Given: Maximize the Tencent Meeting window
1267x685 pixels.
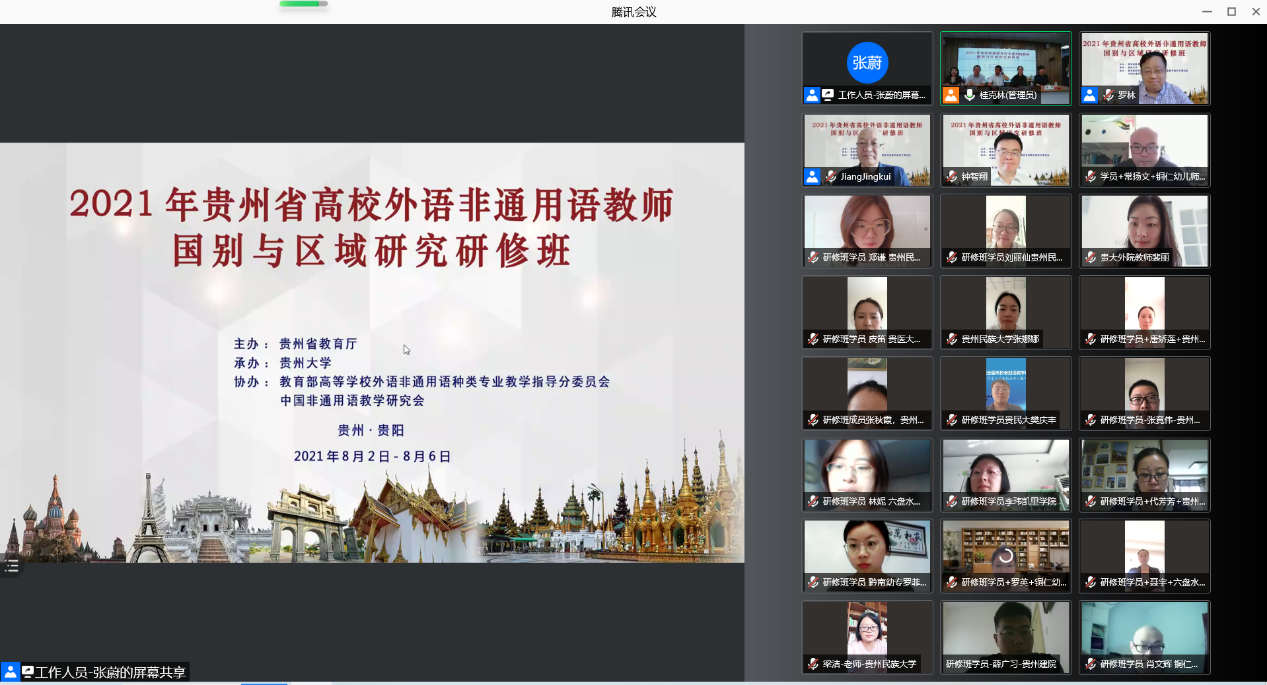Looking at the screenshot, I should click(x=1231, y=12).
